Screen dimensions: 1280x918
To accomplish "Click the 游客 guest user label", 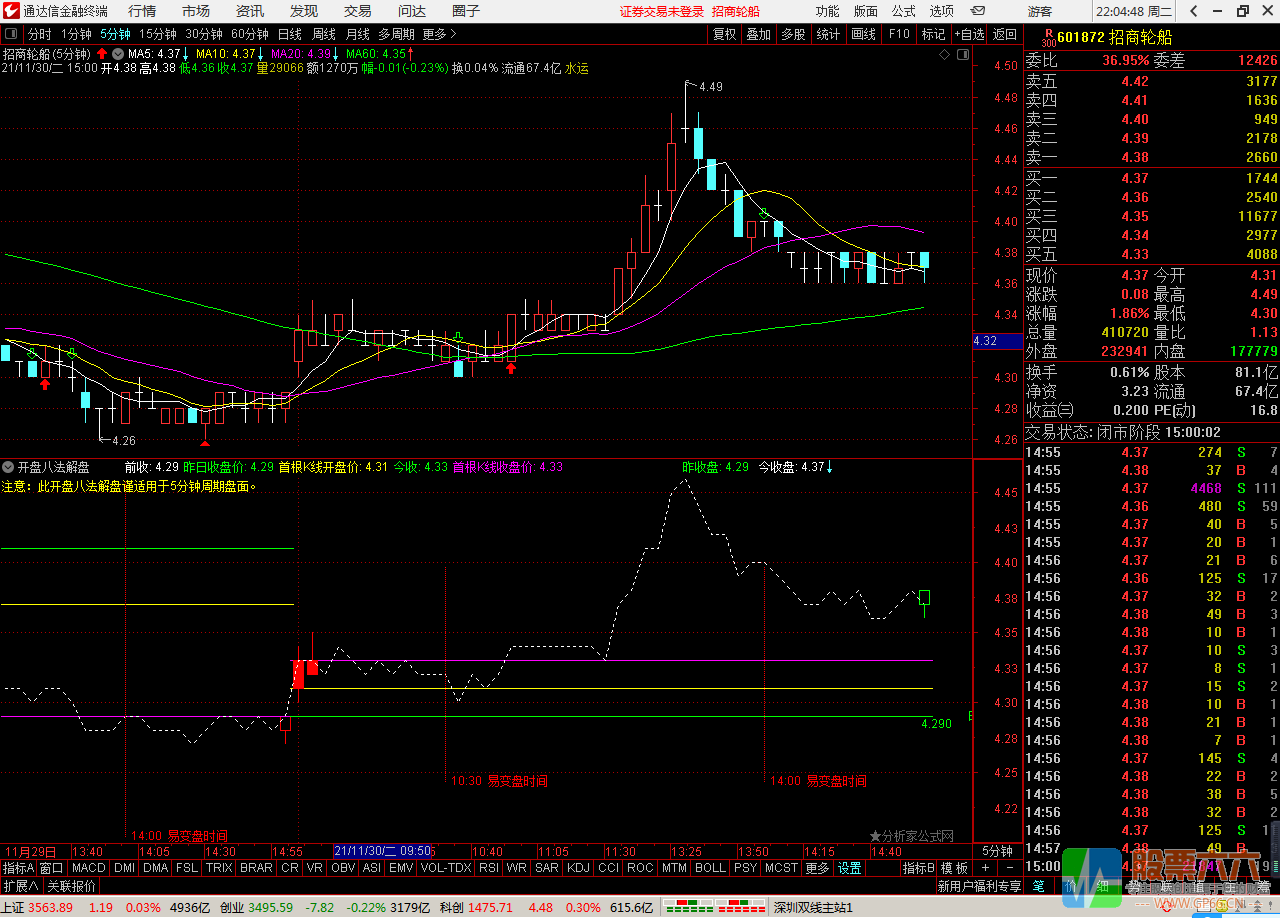I will coord(1040,11).
